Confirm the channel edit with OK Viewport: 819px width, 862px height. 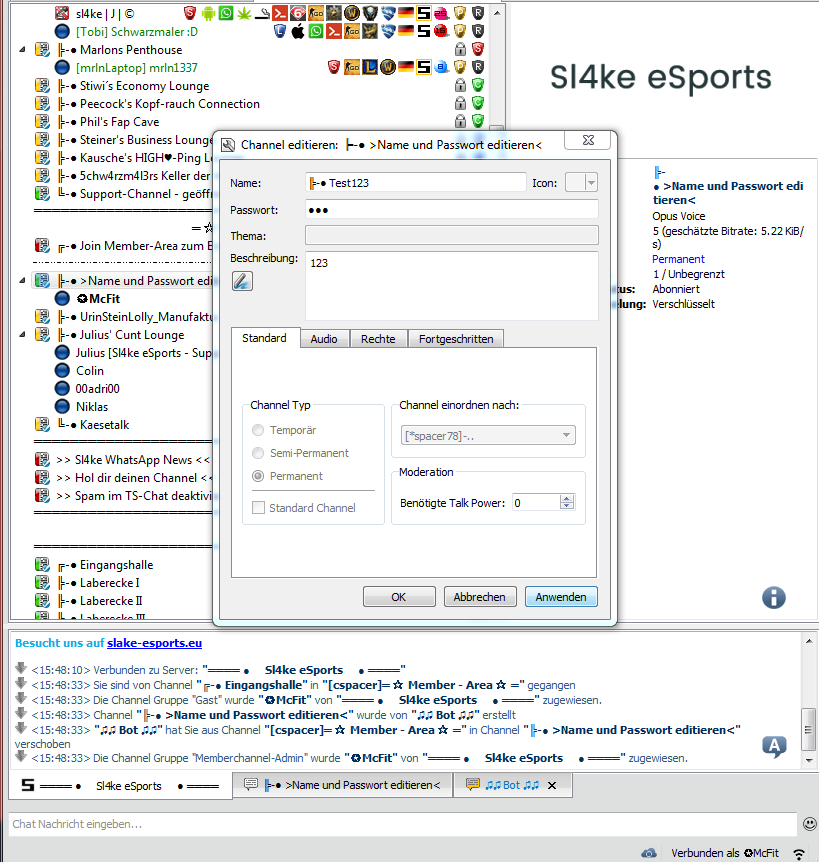399,597
